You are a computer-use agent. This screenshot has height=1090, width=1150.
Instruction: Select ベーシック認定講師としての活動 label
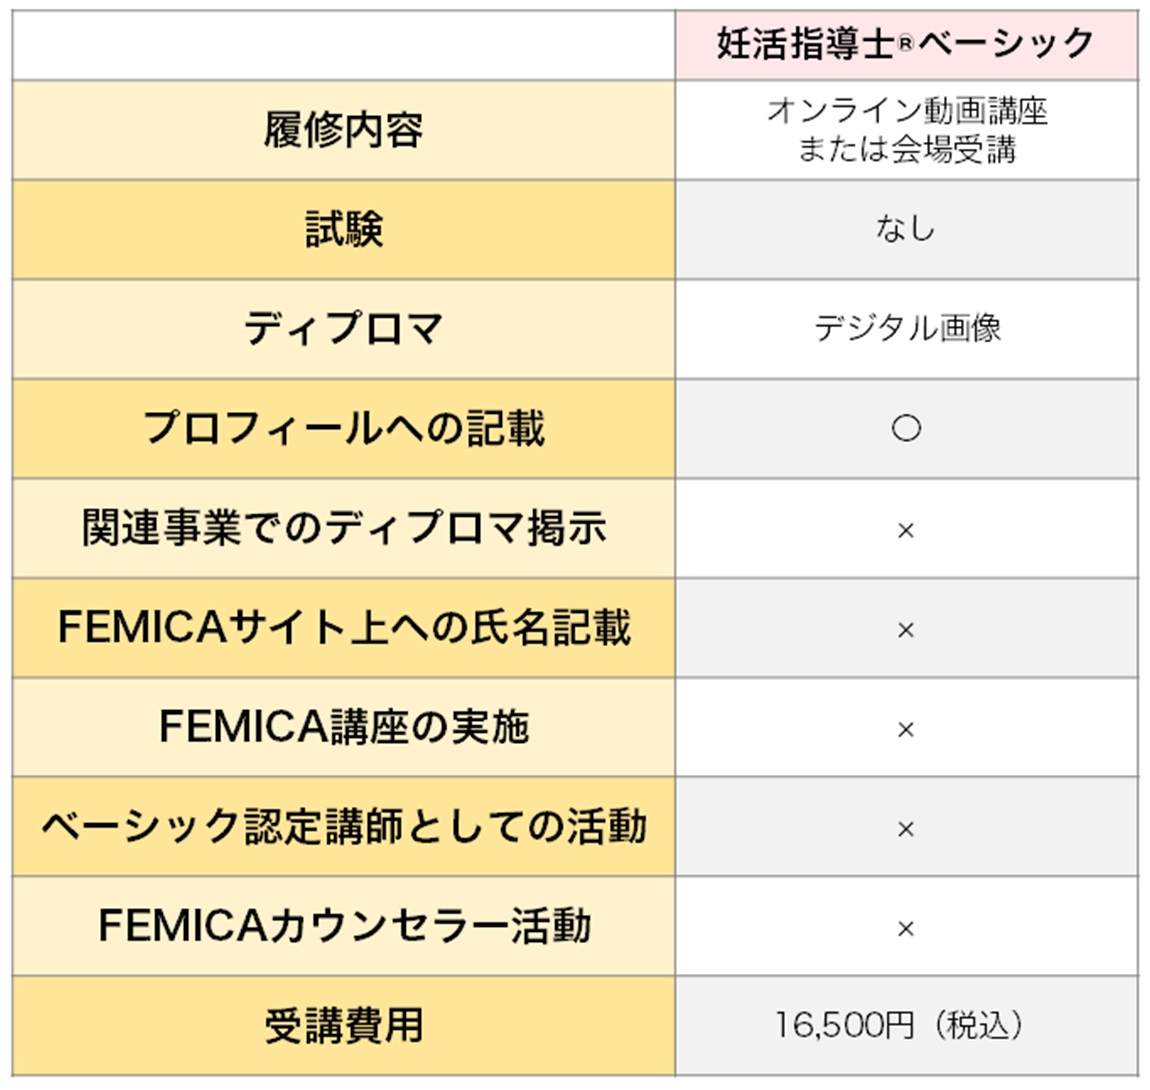point(343,826)
